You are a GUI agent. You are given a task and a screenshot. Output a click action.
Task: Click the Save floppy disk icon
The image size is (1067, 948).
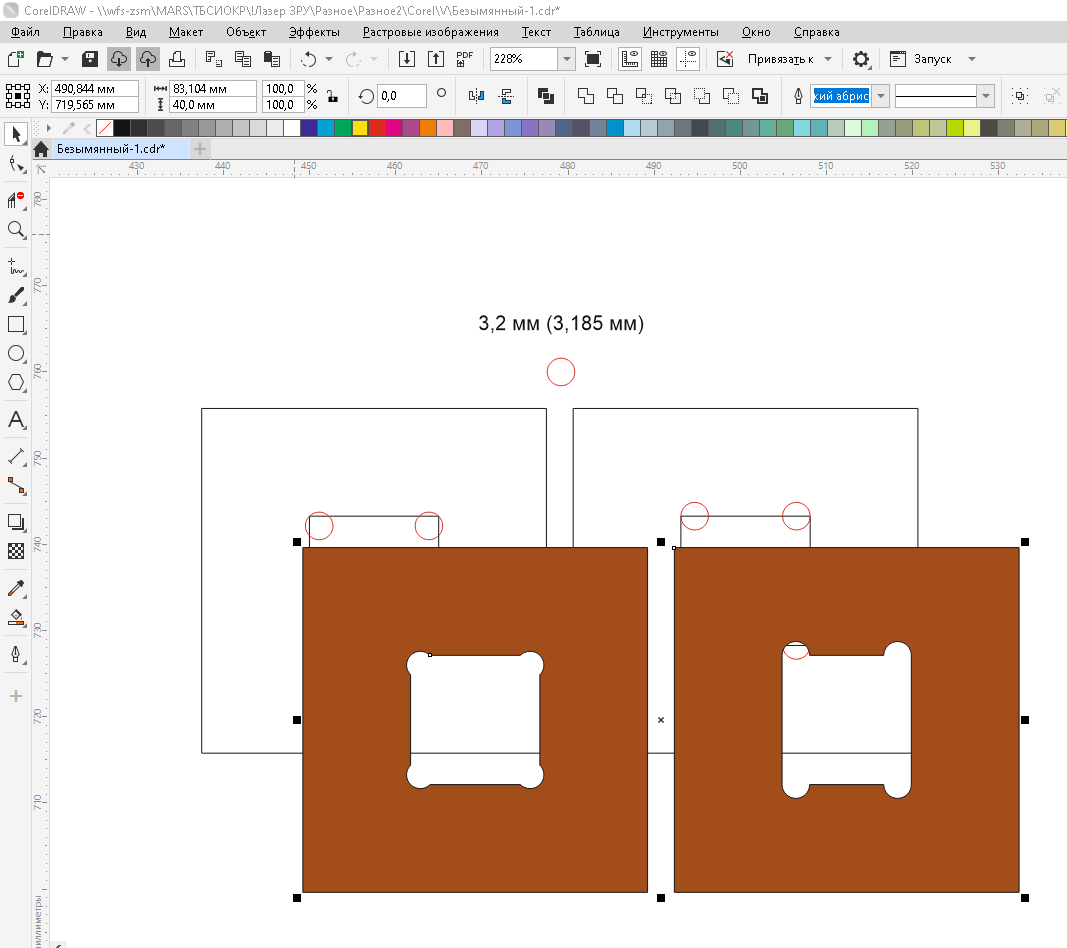90,59
